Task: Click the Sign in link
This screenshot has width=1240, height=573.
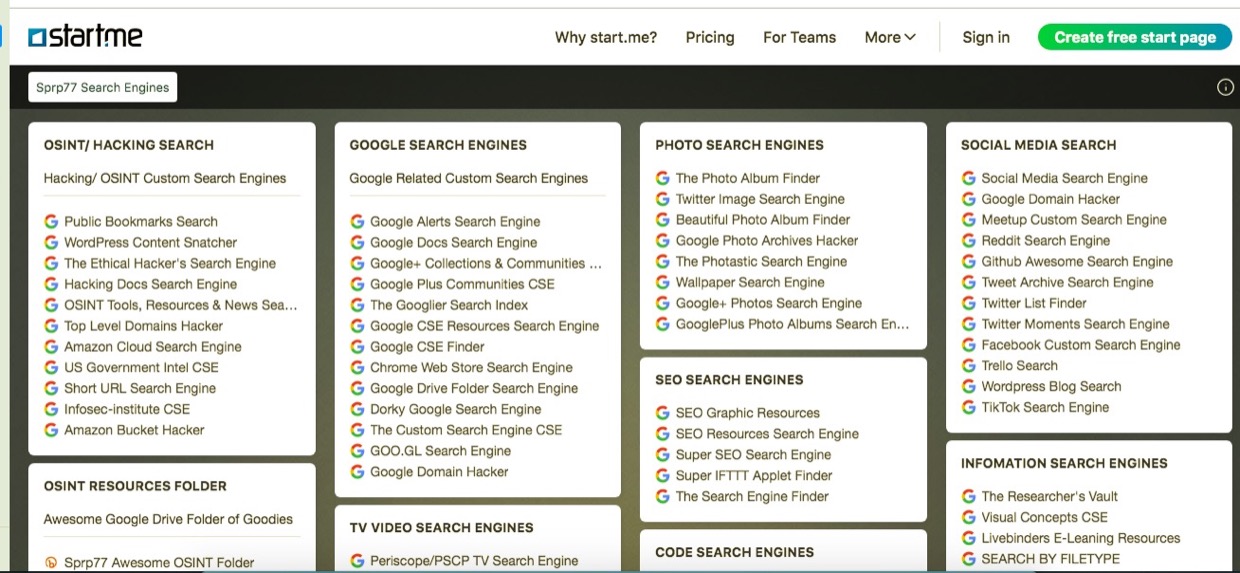Action: pyautogui.click(x=986, y=37)
